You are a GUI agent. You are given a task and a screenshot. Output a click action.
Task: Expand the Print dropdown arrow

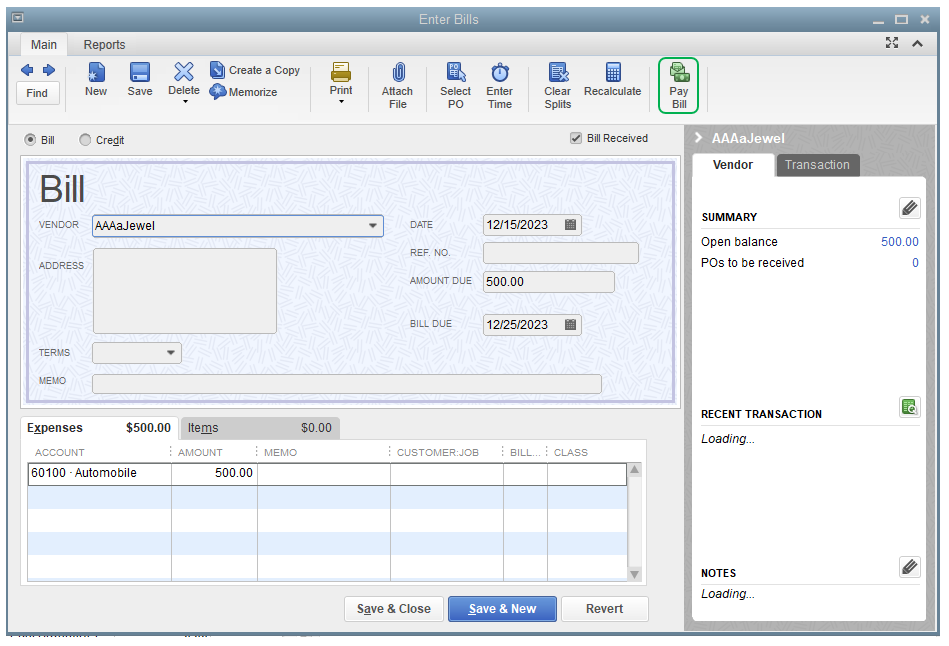tap(341, 102)
